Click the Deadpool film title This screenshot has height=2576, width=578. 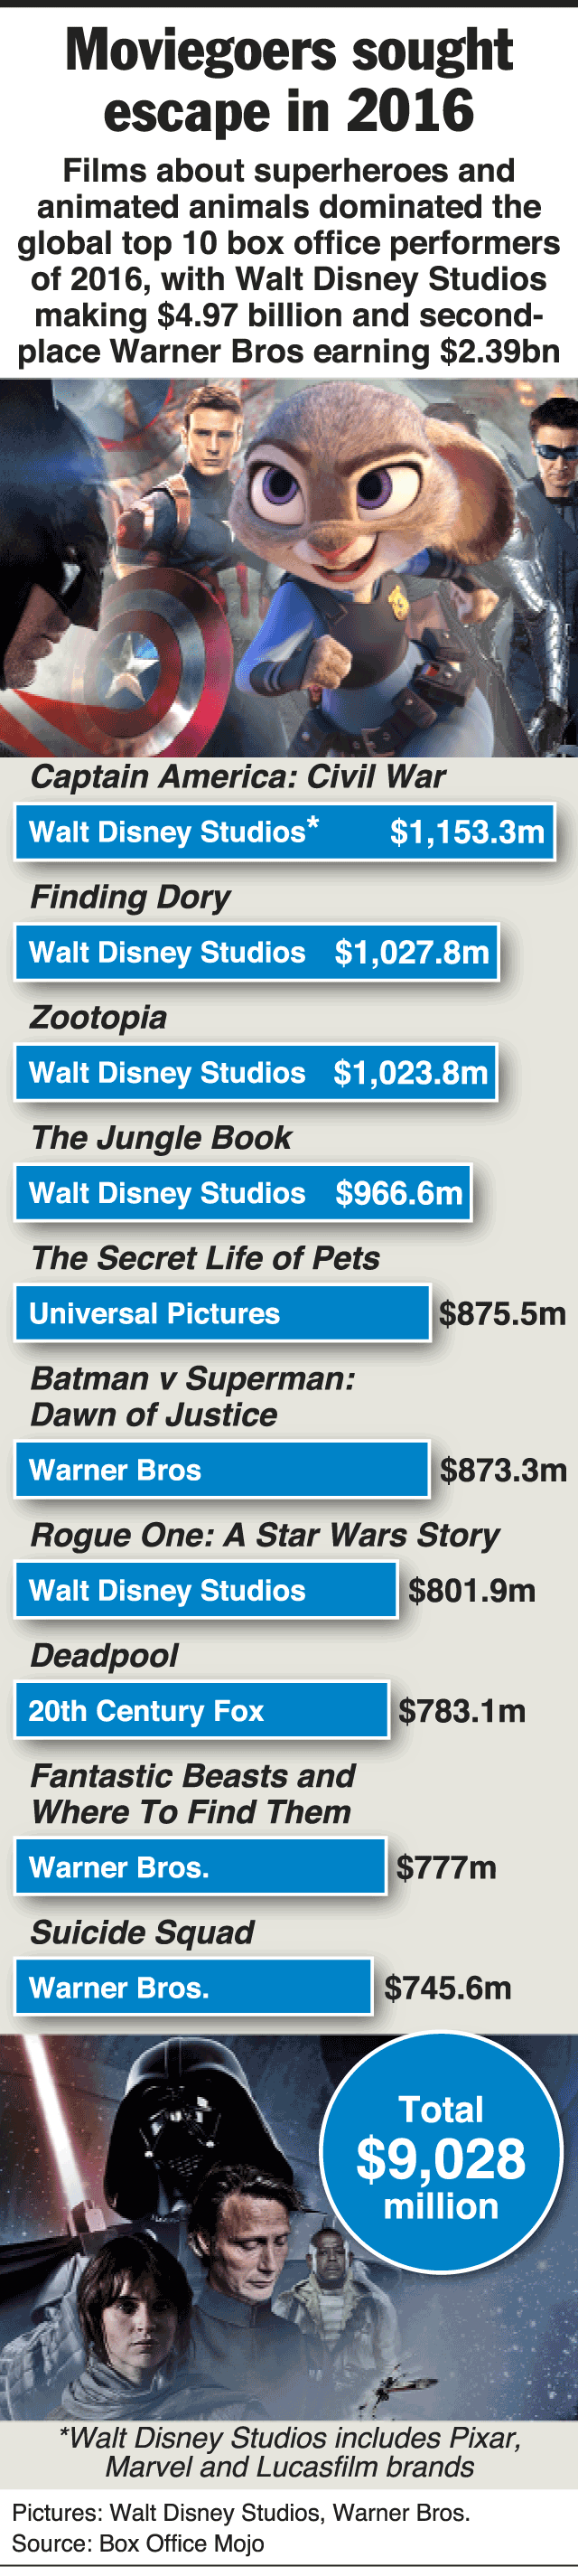coord(104,1655)
